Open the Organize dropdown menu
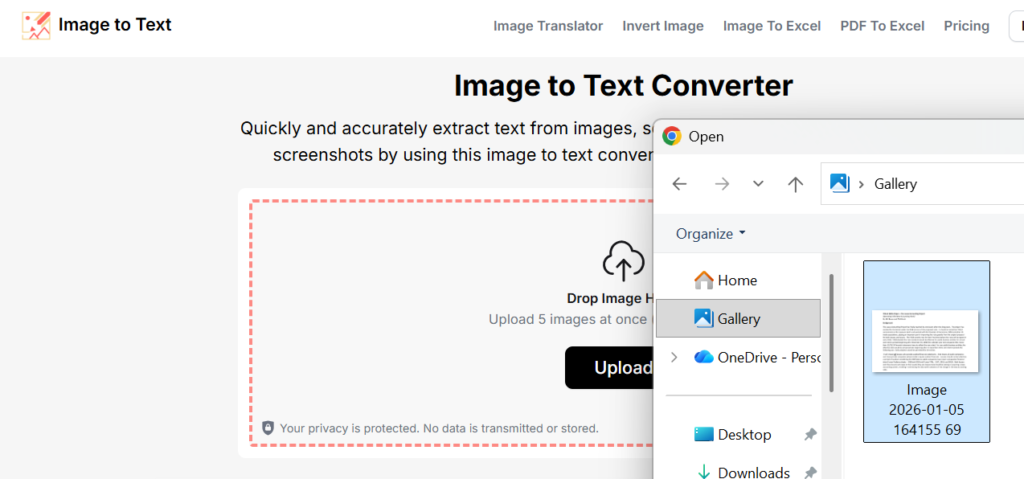1024x479 pixels. tap(710, 234)
